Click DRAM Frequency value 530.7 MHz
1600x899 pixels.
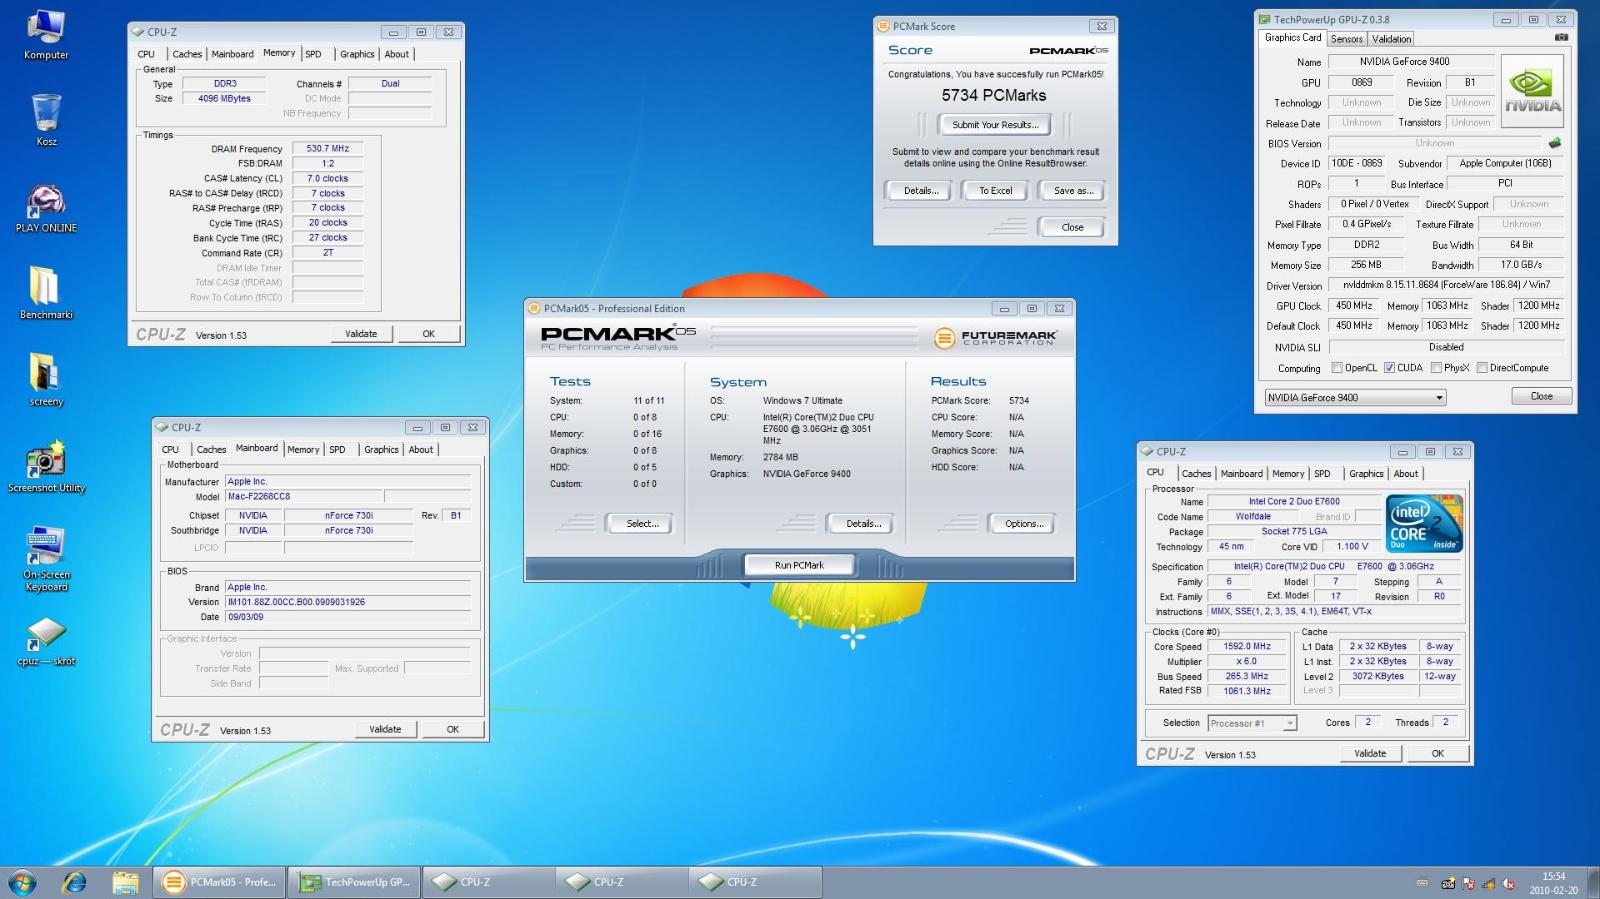327,148
